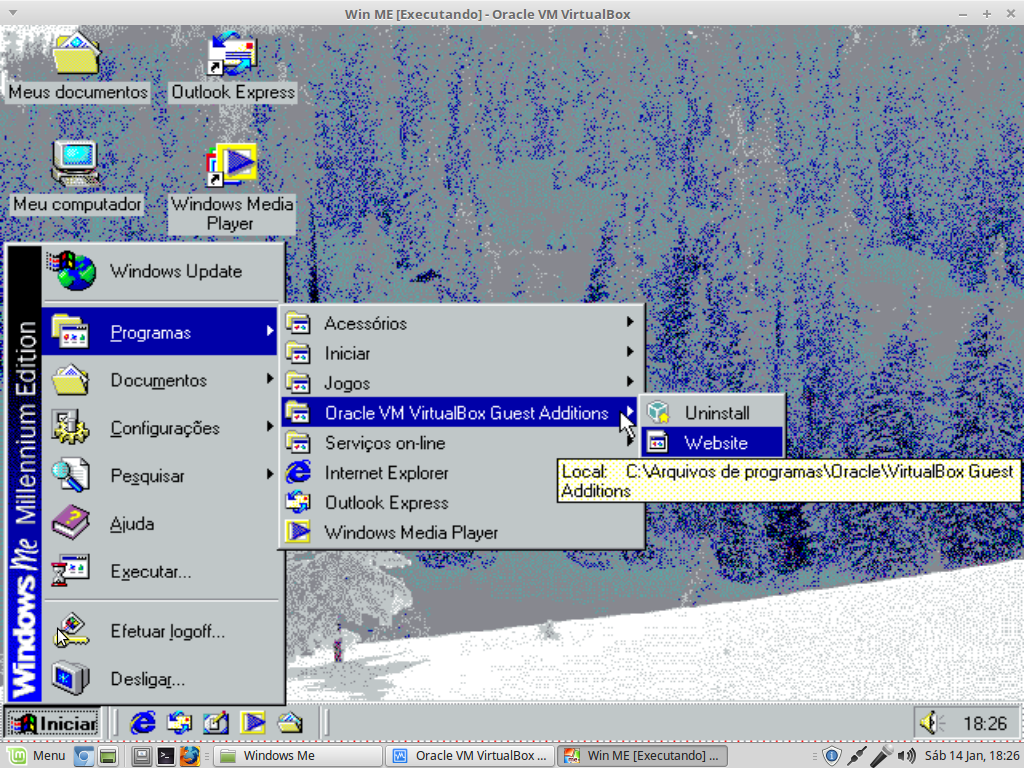Viewport: 1024px width, 768px height.
Task: Click the Uninstall package icon
Action: coord(658,413)
